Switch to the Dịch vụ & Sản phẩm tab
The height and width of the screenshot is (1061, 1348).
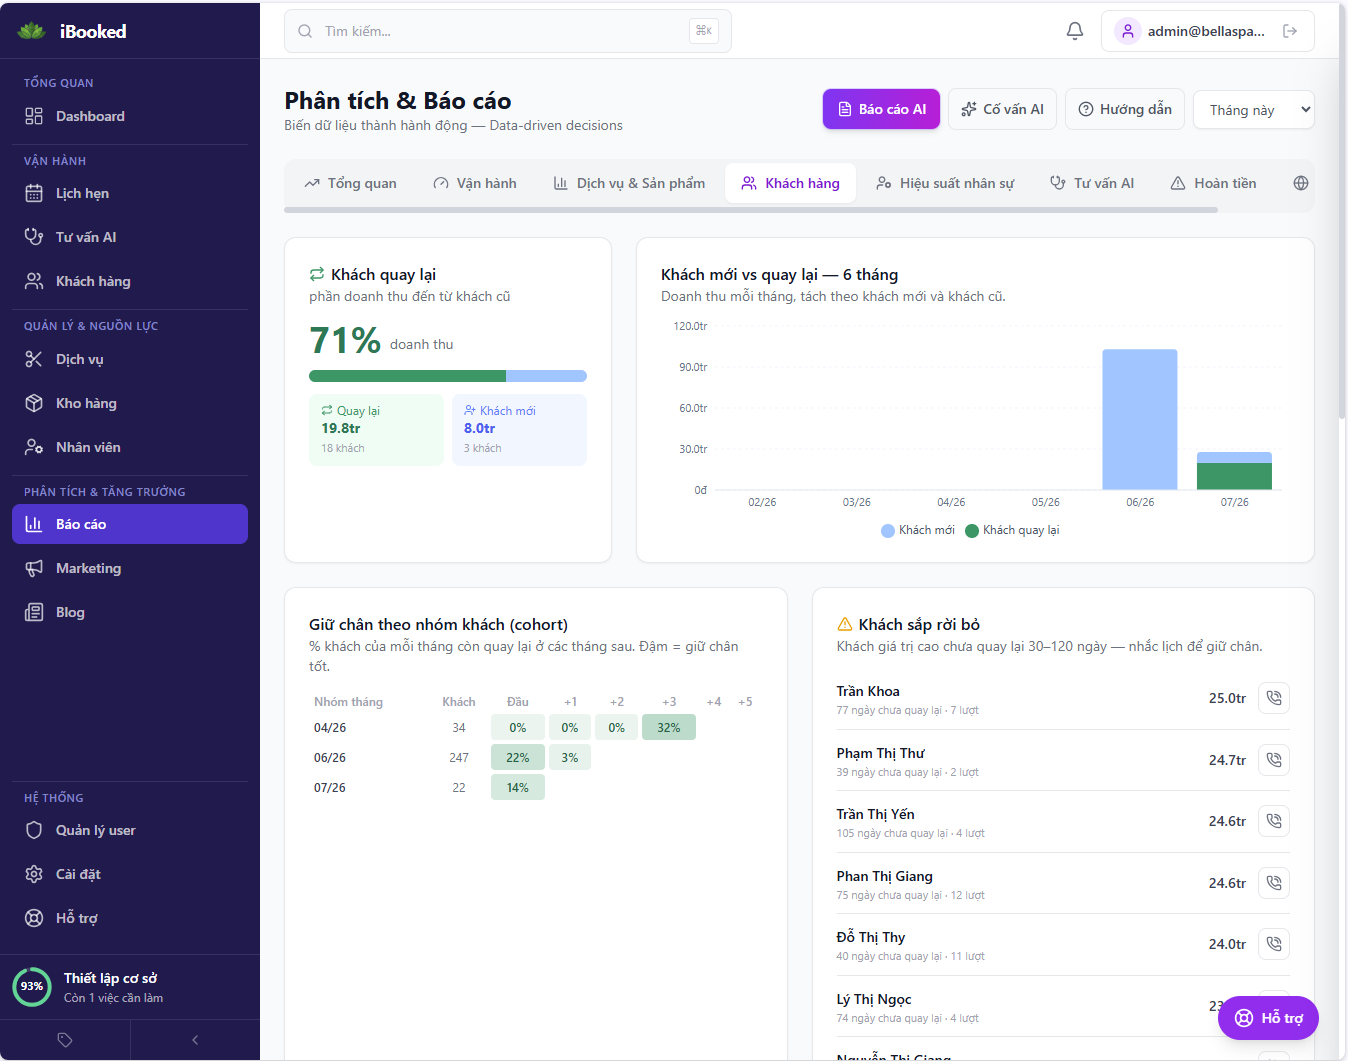tap(629, 183)
